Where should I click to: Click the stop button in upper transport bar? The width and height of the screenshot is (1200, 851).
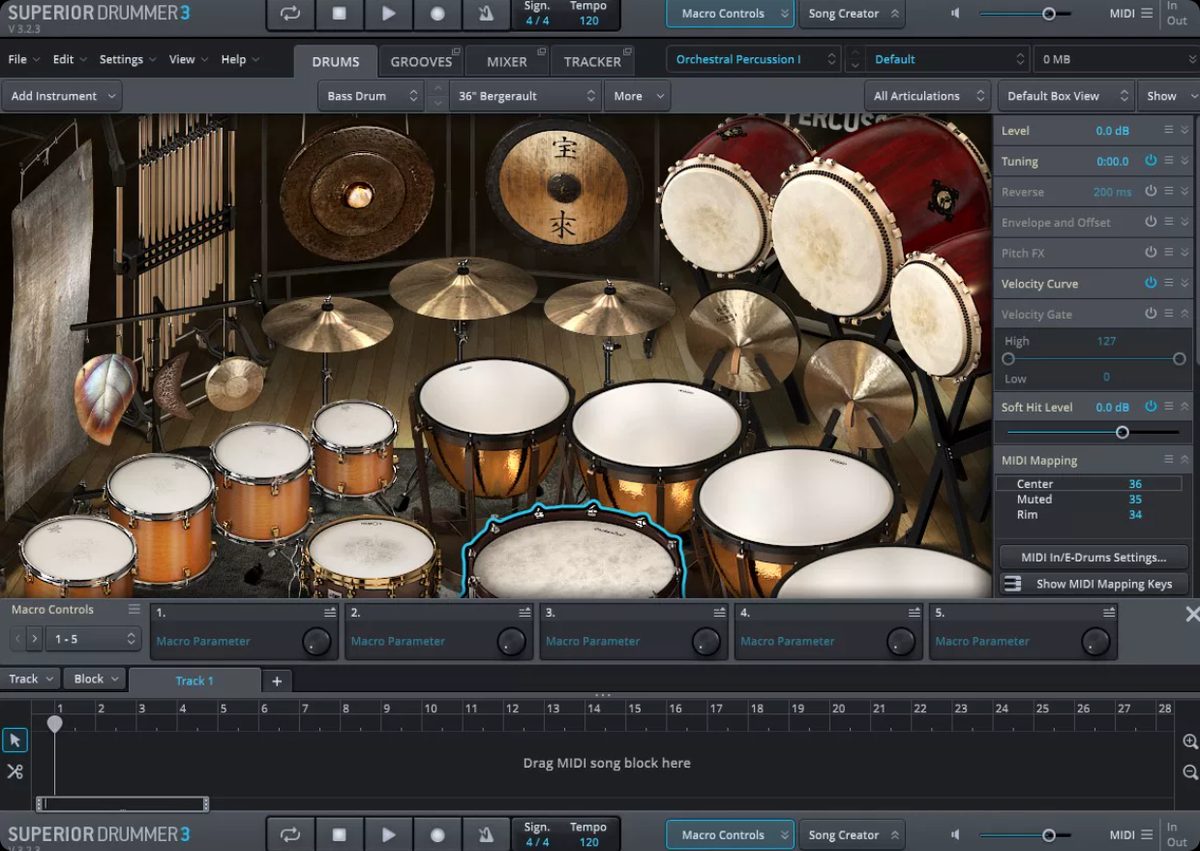tap(339, 14)
